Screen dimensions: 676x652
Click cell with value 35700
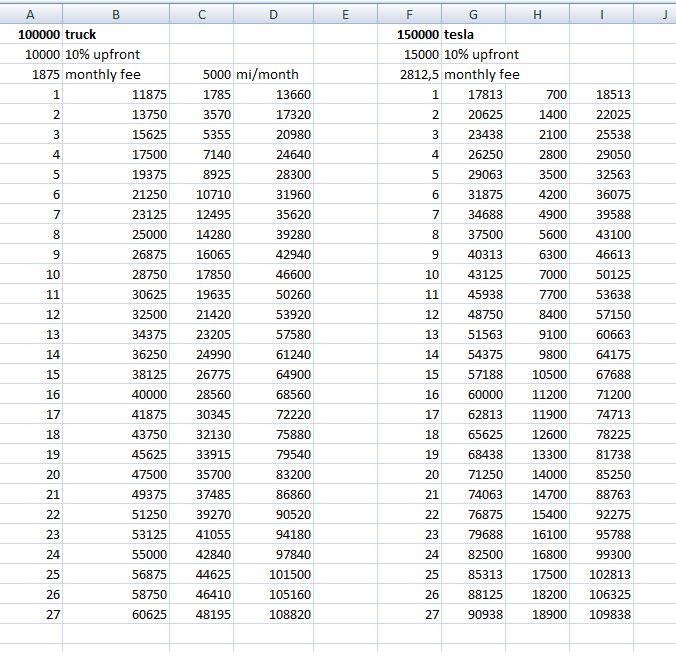tap(201, 474)
